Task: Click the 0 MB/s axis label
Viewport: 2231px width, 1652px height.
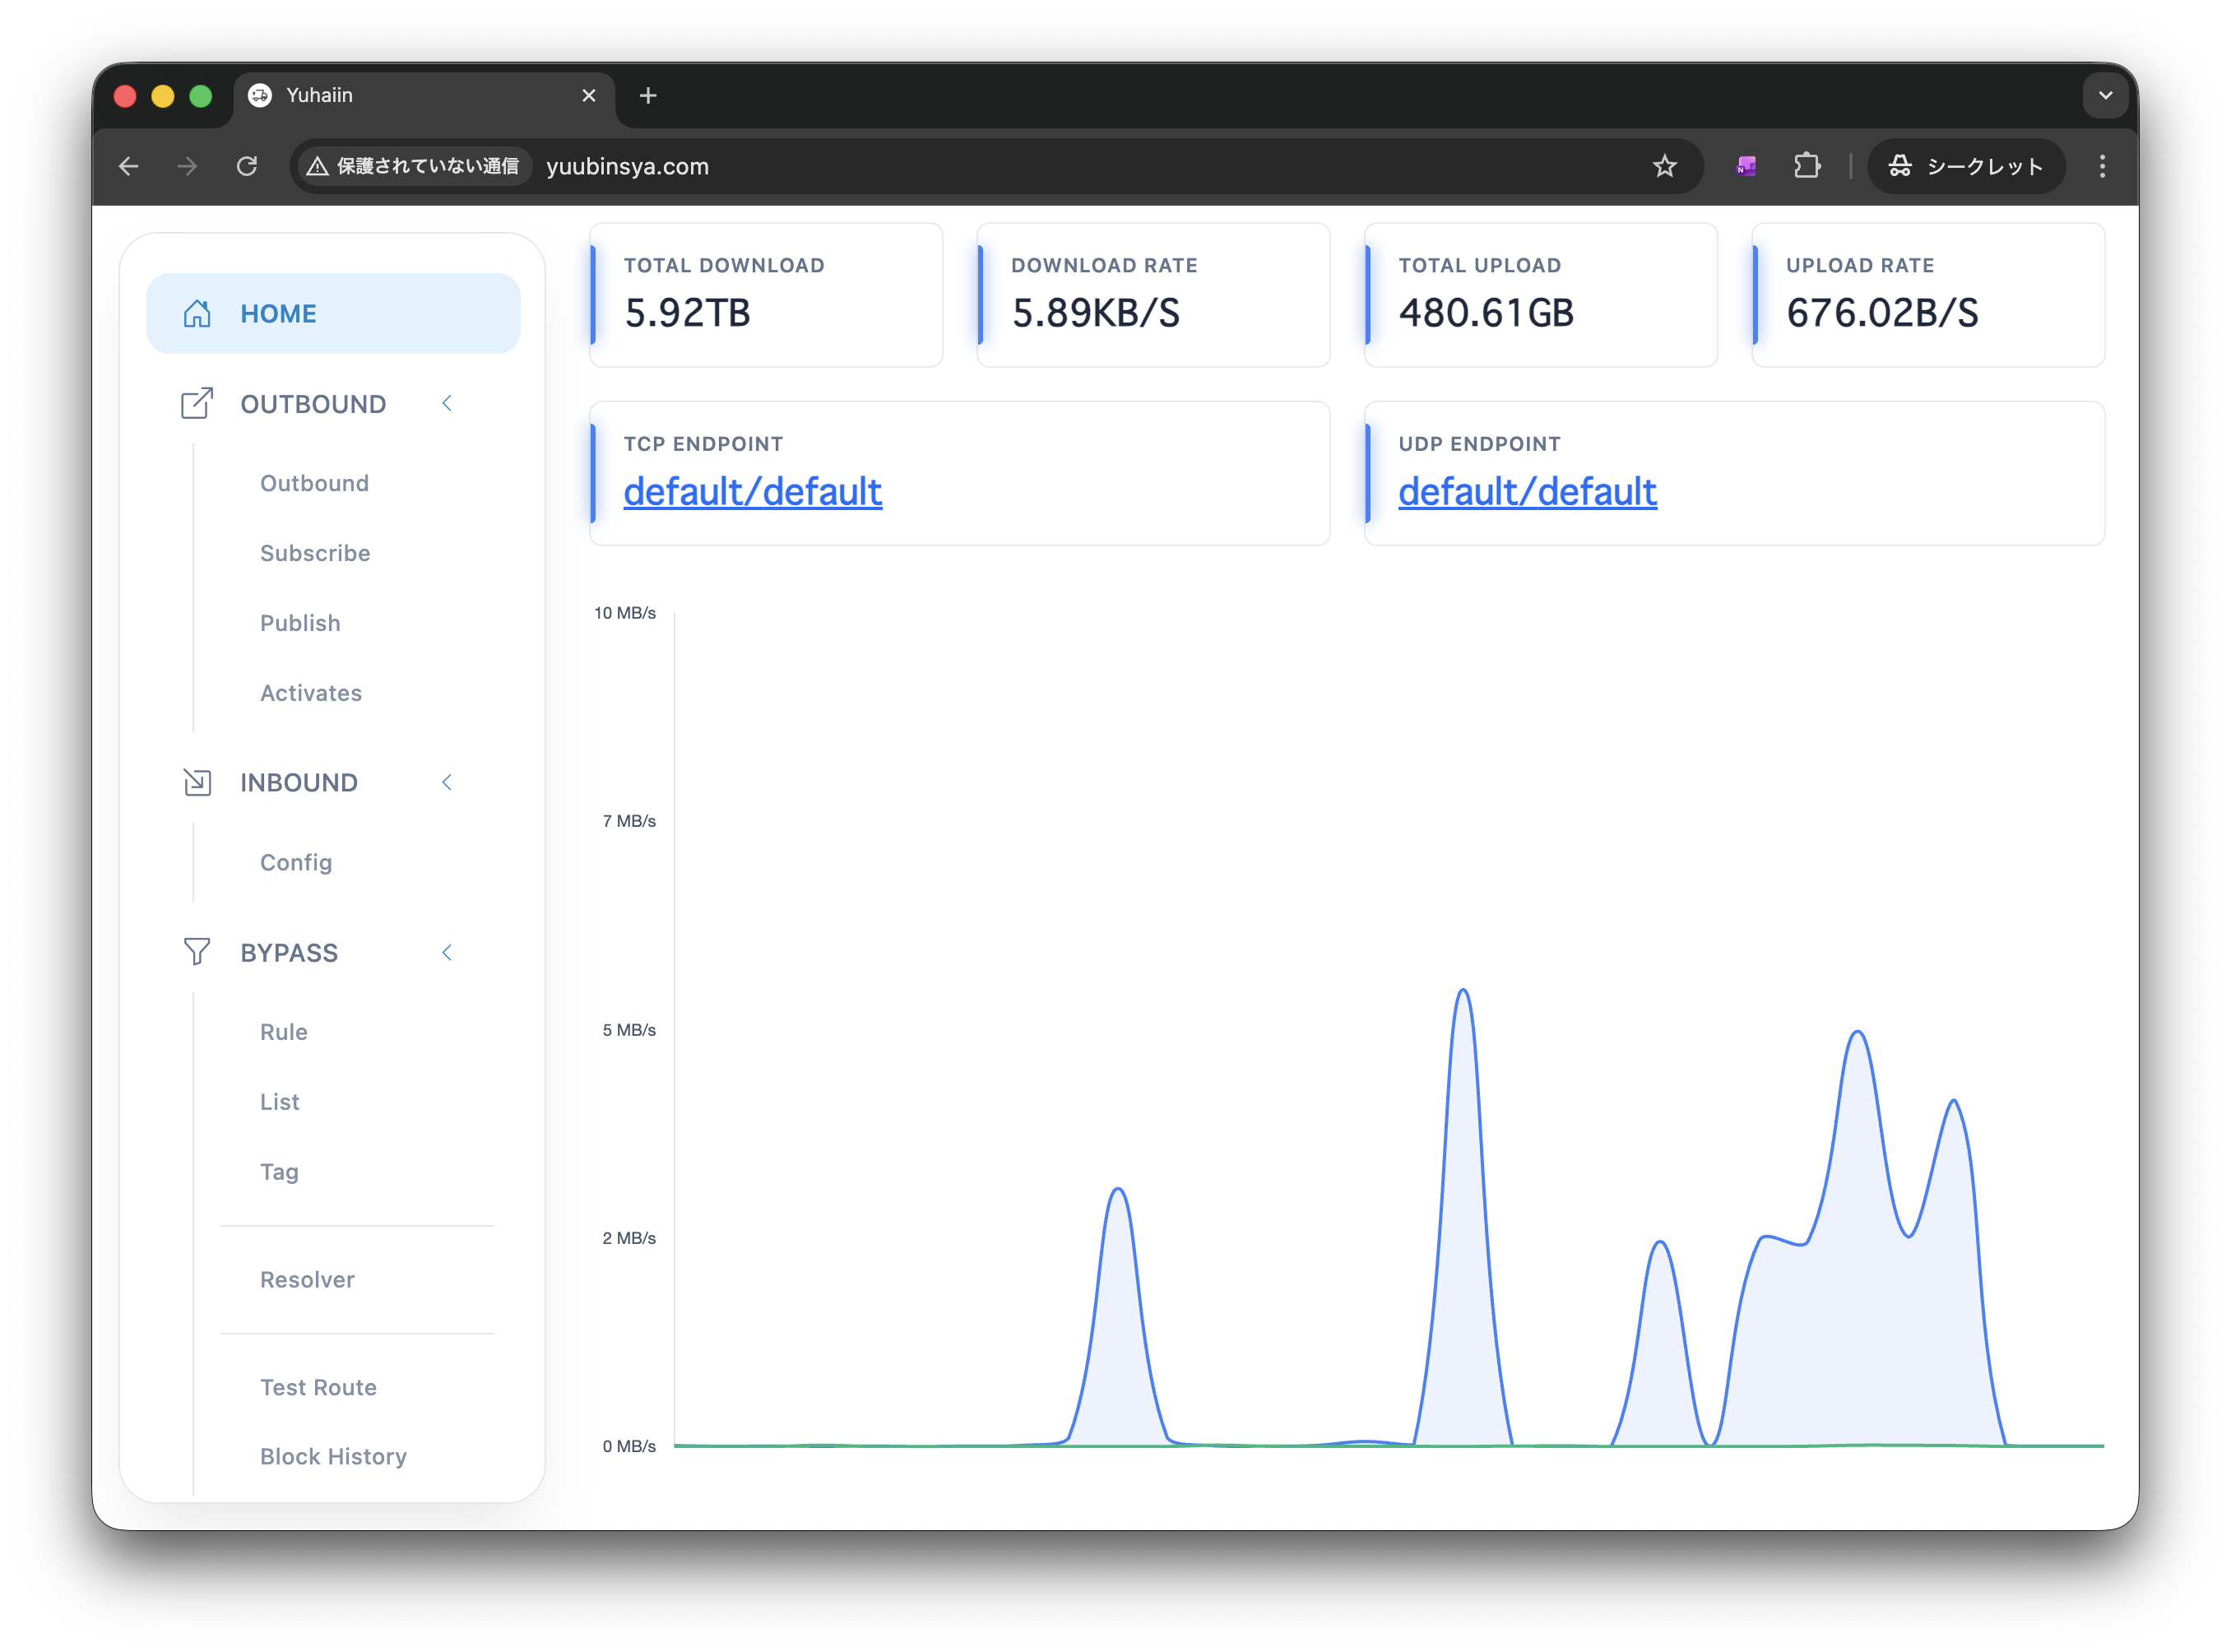Action: point(629,1446)
